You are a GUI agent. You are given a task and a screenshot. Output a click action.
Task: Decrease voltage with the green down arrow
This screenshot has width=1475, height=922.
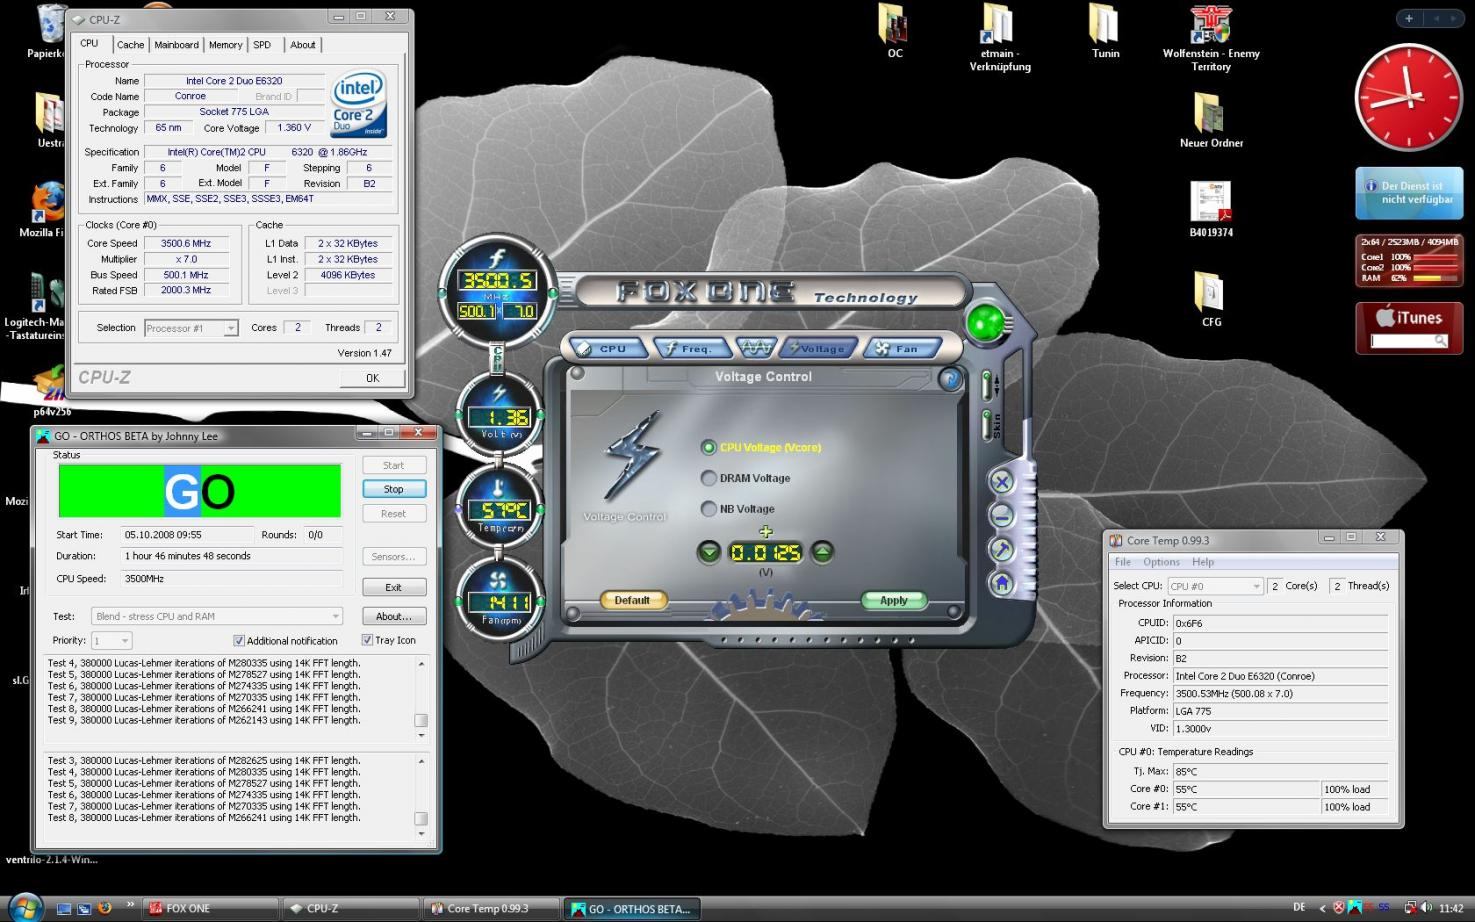pos(709,552)
